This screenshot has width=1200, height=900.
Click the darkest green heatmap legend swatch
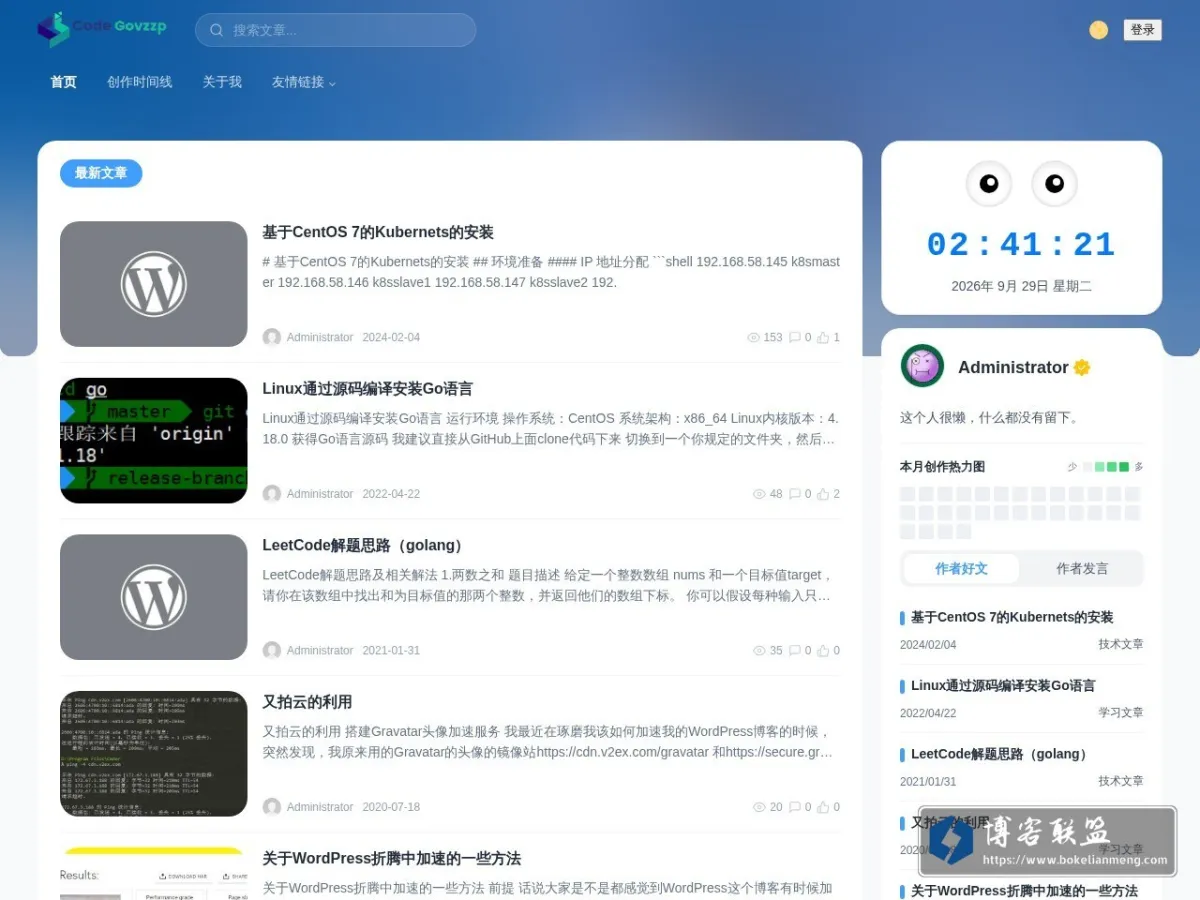point(1124,467)
